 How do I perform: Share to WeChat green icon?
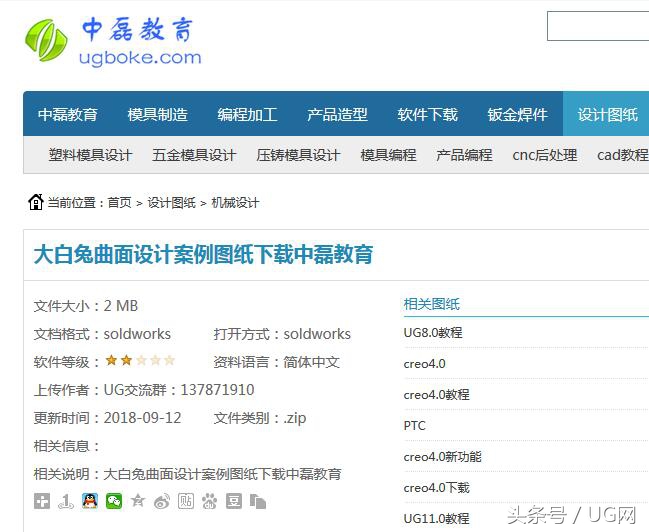(114, 501)
